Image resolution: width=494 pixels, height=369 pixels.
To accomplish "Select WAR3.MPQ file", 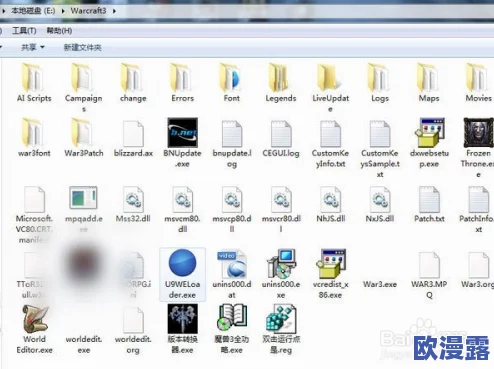I will [x=429, y=275].
